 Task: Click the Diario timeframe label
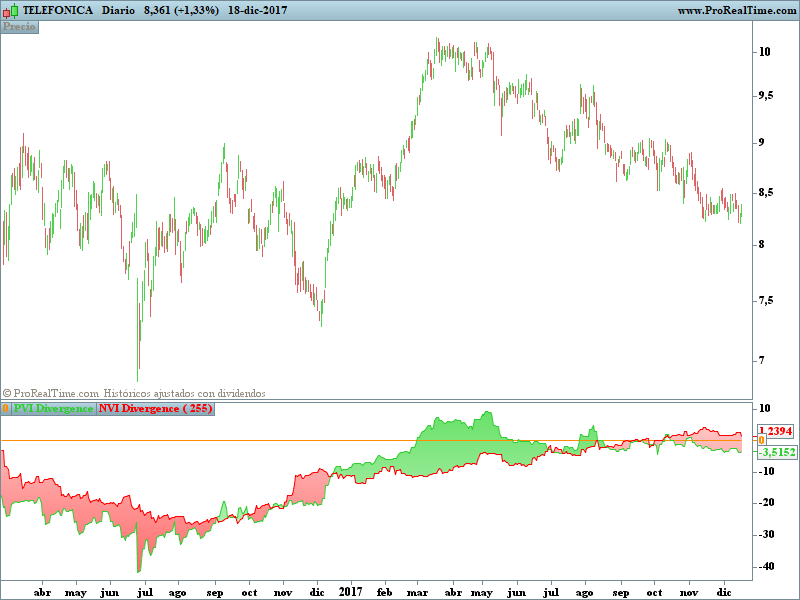coord(118,10)
